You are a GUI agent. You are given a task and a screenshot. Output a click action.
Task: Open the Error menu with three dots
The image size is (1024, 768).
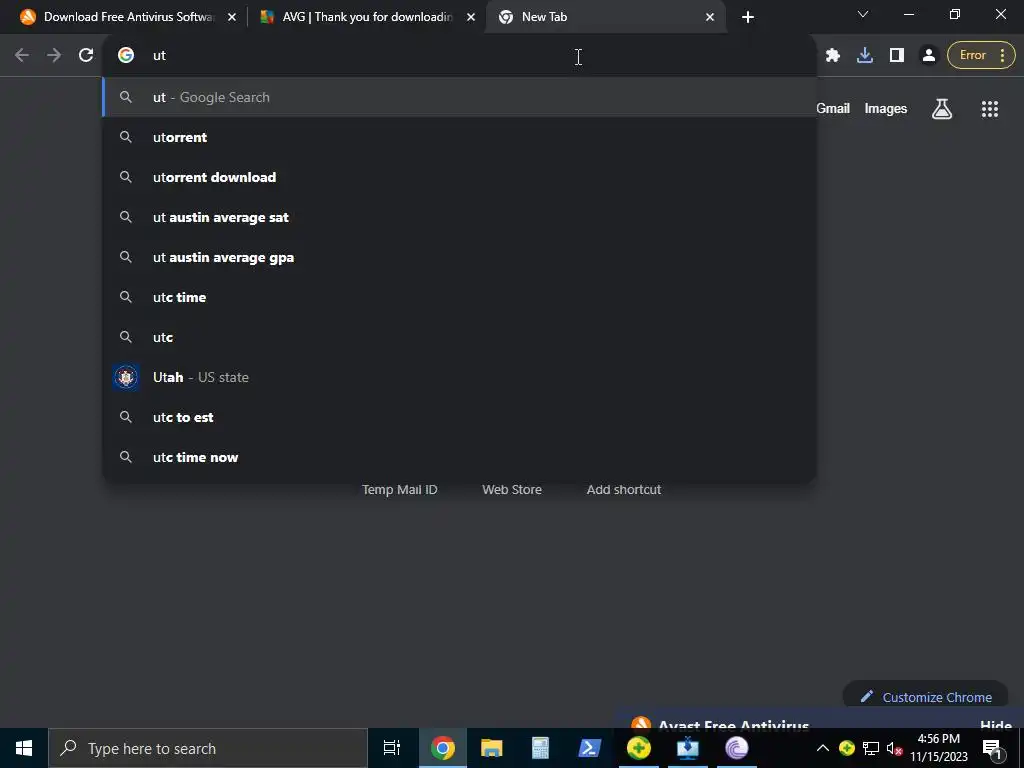coord(981,56)
